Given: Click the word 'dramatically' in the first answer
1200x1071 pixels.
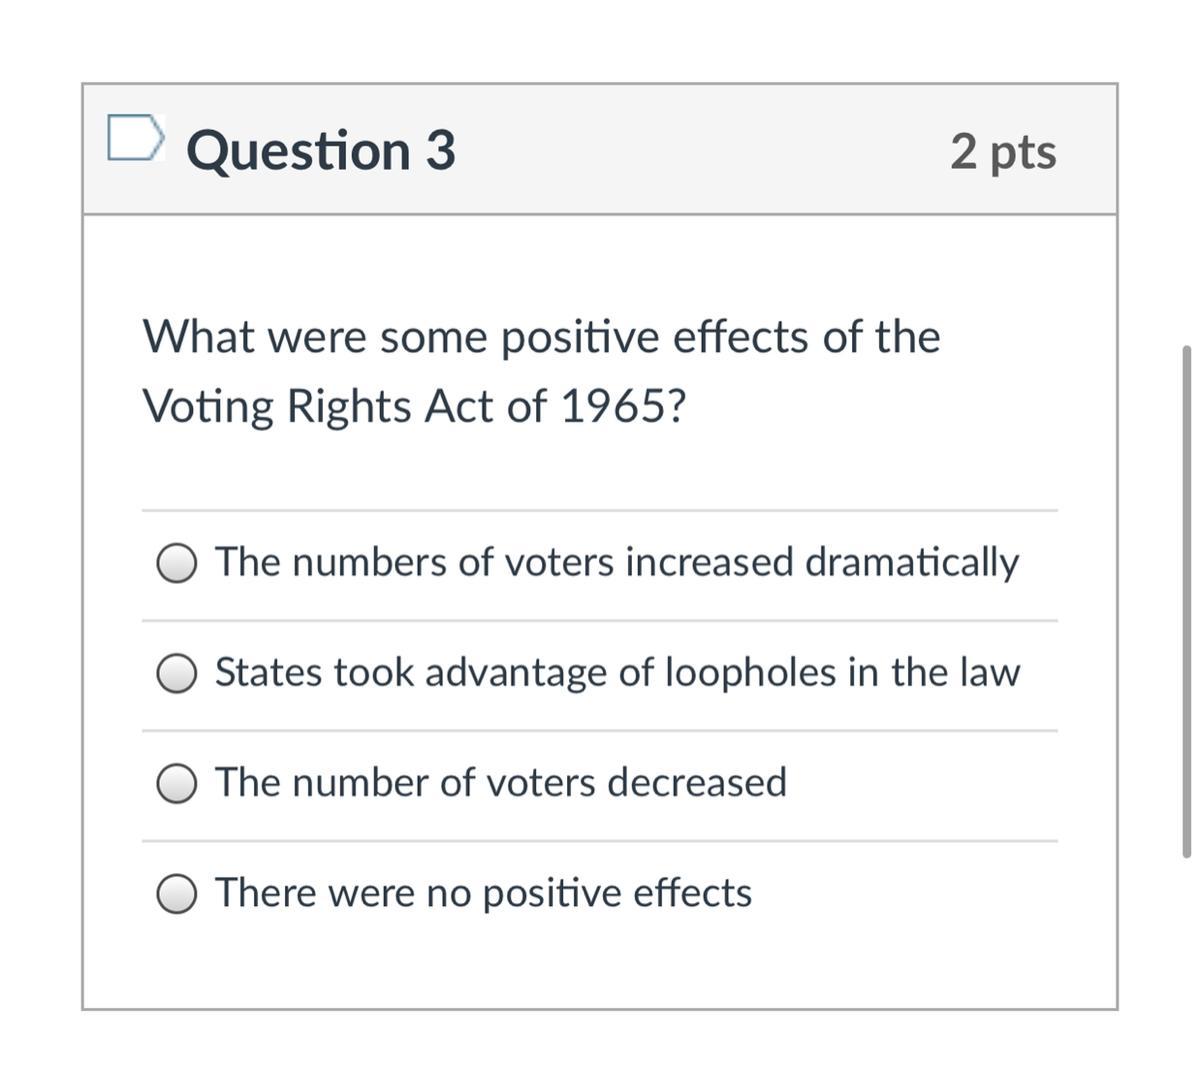Looking at the screenshot, I should pyautogui.click(x=912, y=562).
